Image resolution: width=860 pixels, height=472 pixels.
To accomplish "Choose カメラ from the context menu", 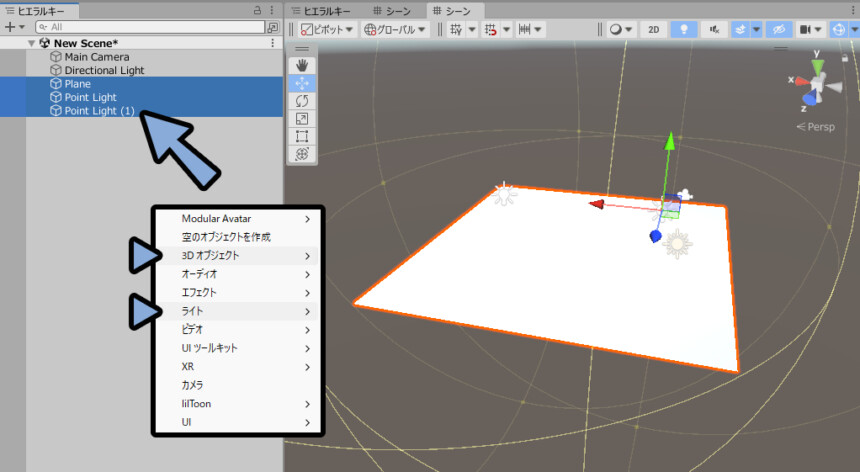I will pos(237,385).
